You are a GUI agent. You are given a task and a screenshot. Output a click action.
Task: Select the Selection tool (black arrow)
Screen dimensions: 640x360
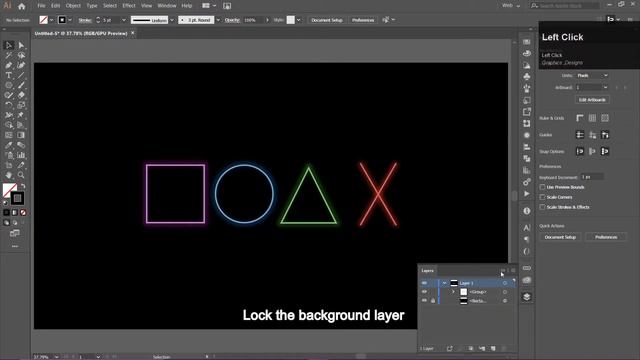tap(9, 45)
